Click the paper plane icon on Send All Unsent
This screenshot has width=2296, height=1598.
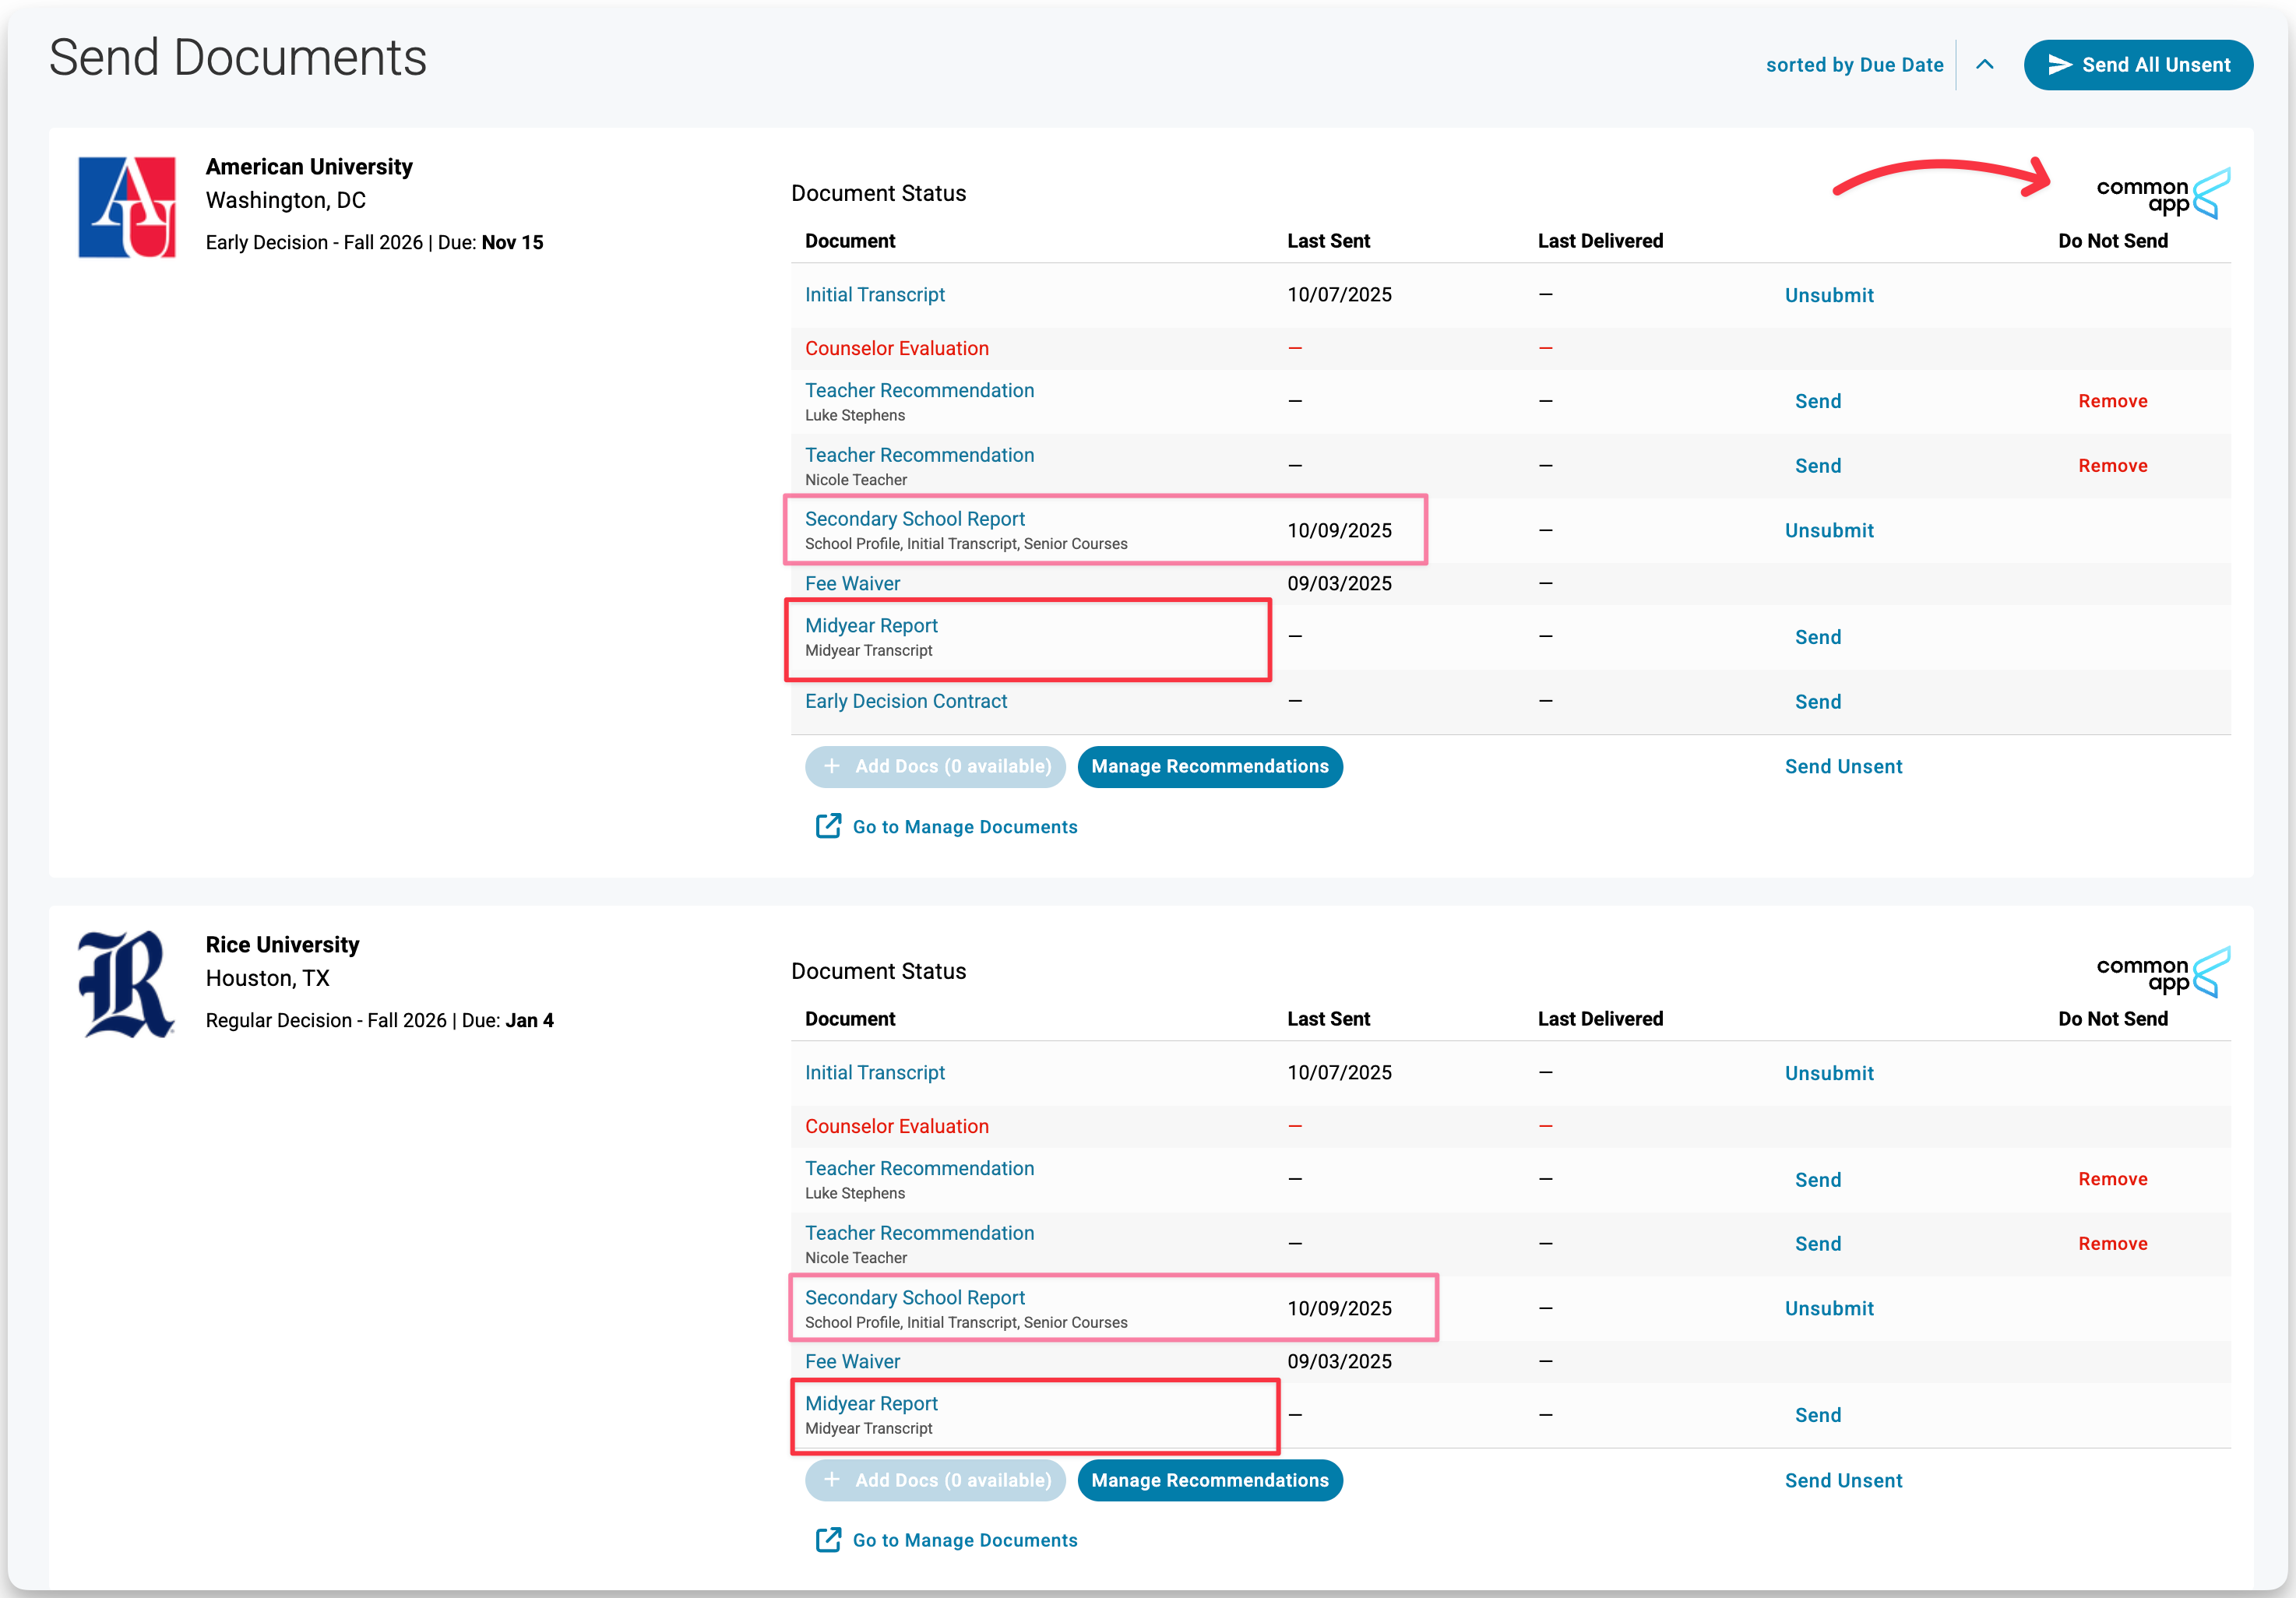[2059, 65]
